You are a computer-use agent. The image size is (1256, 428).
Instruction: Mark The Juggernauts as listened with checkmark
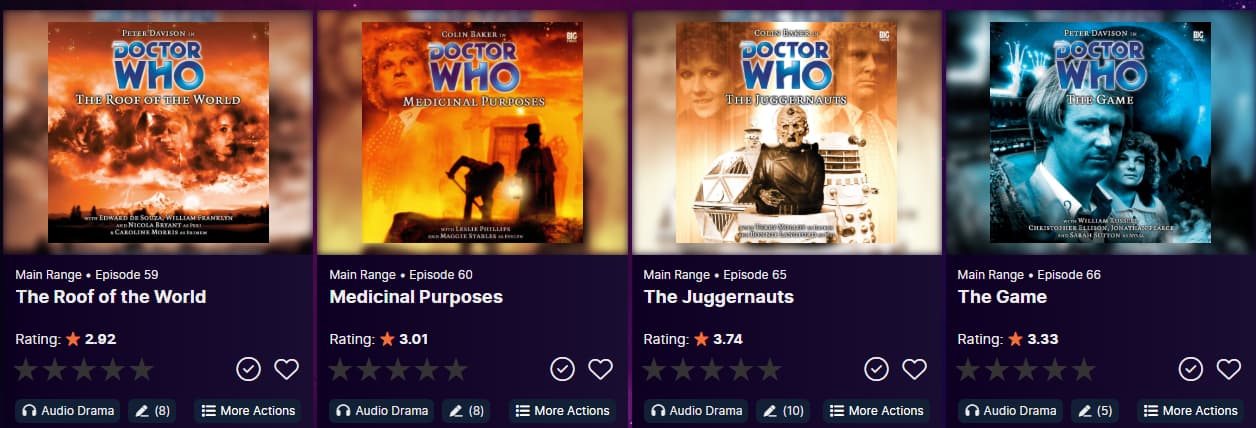click(877, 369)
